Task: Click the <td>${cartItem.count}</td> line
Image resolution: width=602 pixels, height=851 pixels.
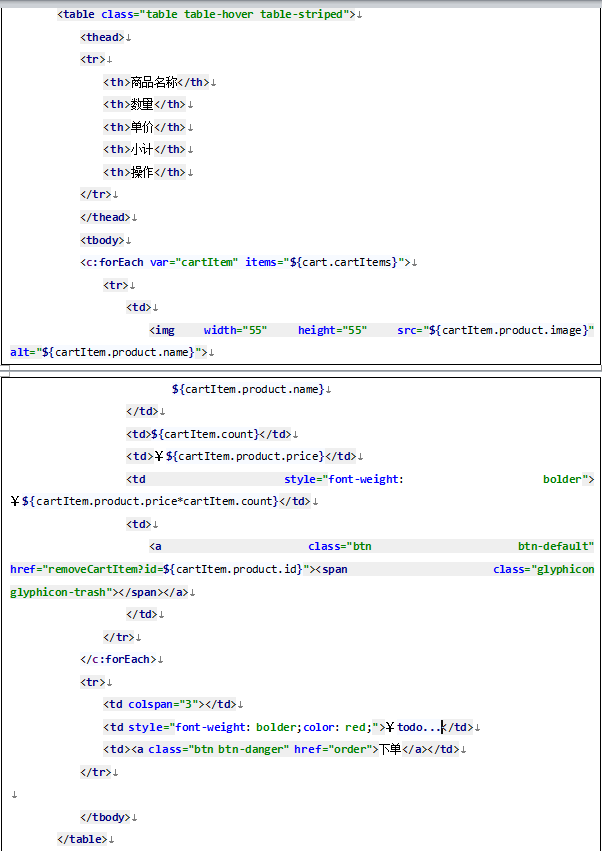Action: (x=208, y=434)
